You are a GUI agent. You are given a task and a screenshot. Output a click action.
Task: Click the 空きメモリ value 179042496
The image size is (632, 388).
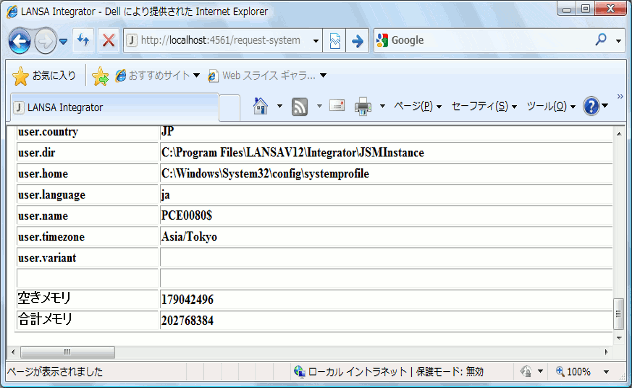pyautogui.click(x=187, y=300)
